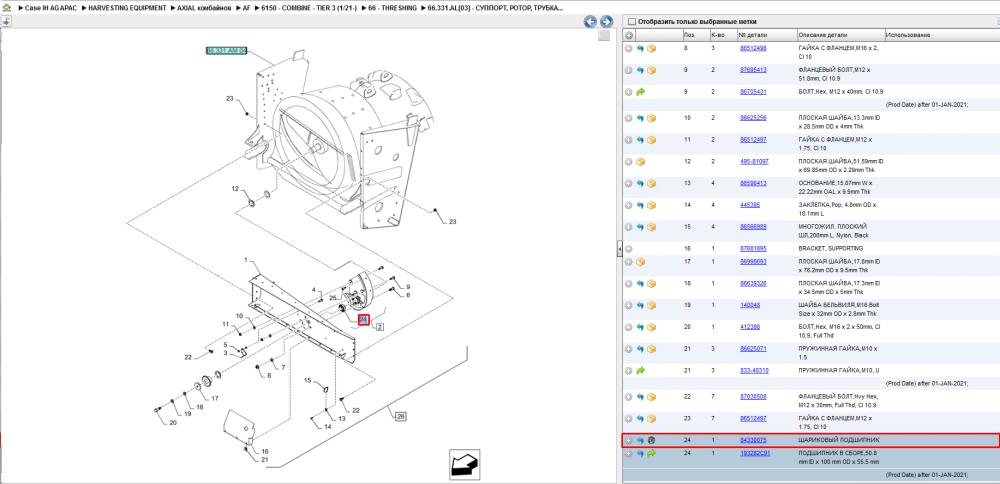Expand the row for part 86512498
Image resolution: width=1000 pixels, height=484 pixels.
point(629,48)
